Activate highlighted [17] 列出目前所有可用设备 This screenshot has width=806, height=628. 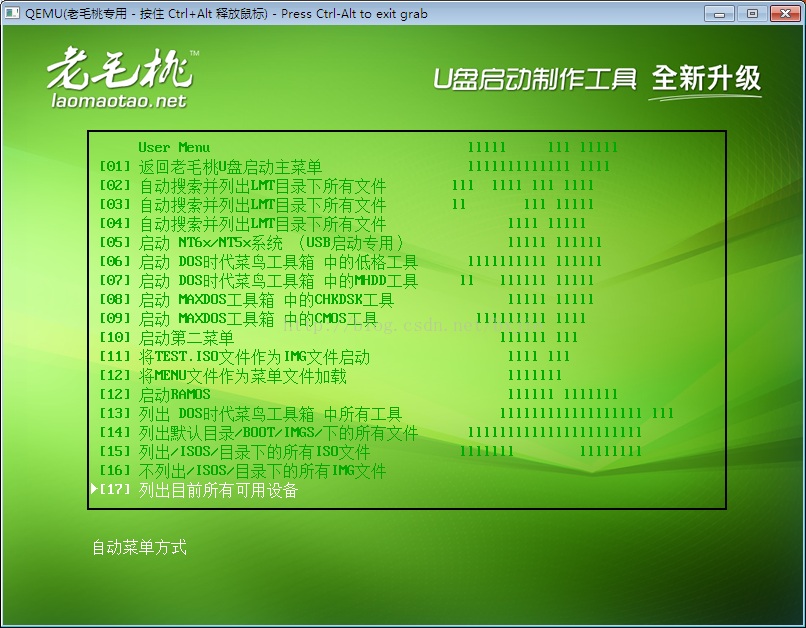pyautogui.click(x=194, y=490)
